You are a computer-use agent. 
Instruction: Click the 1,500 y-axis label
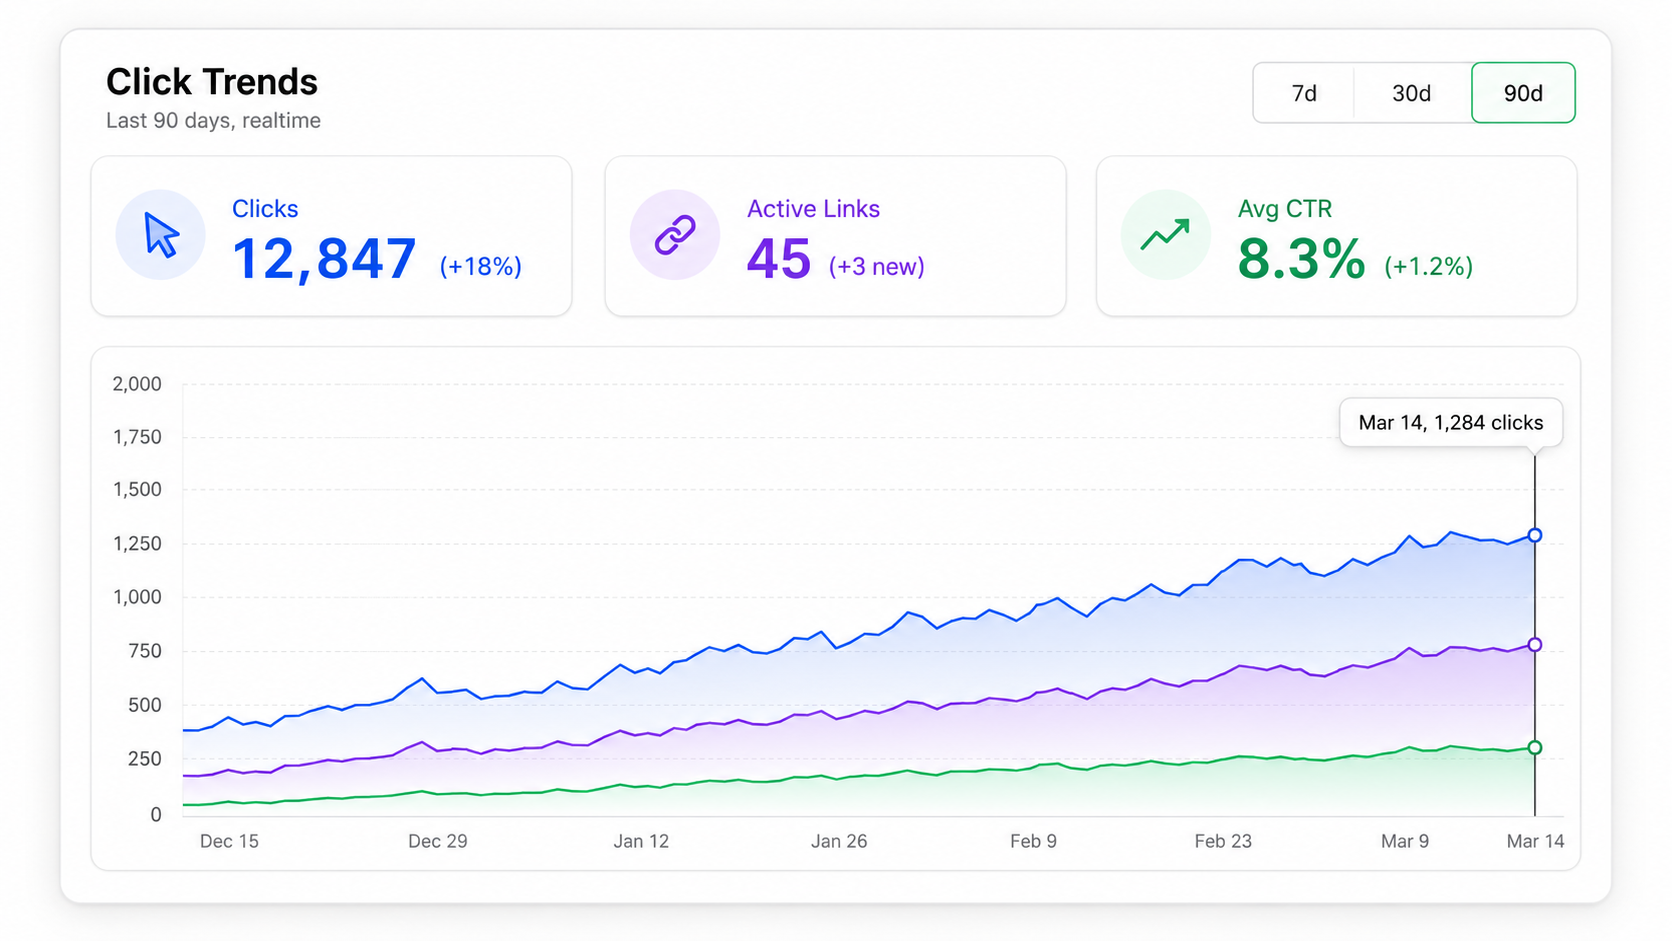[137, 490]
